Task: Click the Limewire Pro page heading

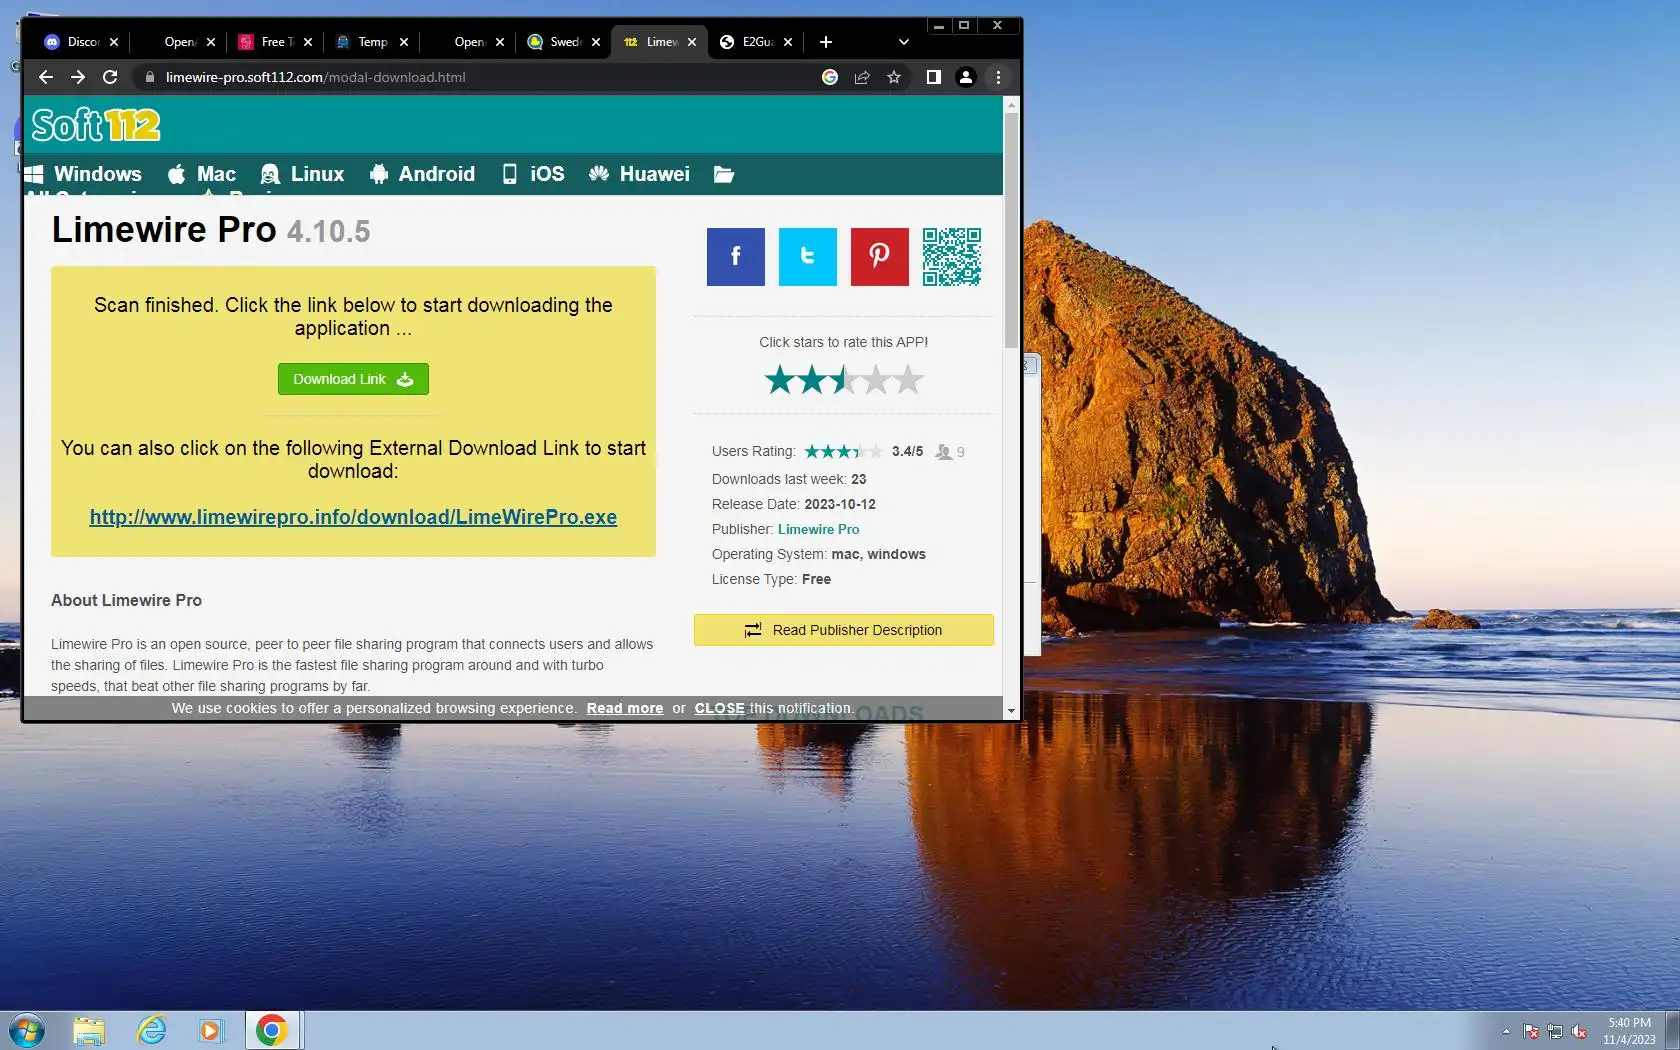Action: click(211, 230)
